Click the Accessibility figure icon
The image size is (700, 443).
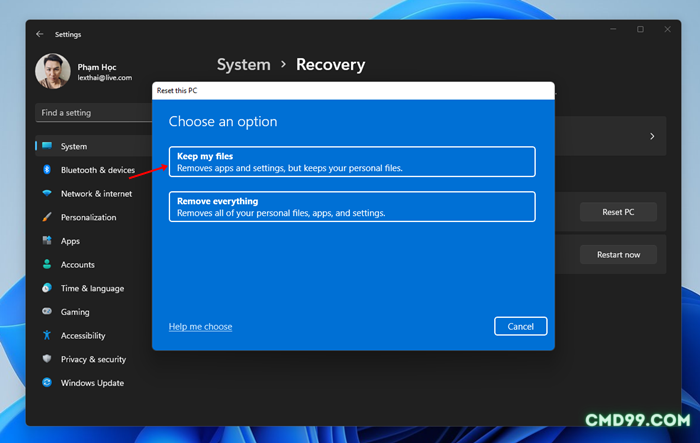click(47, 335)
